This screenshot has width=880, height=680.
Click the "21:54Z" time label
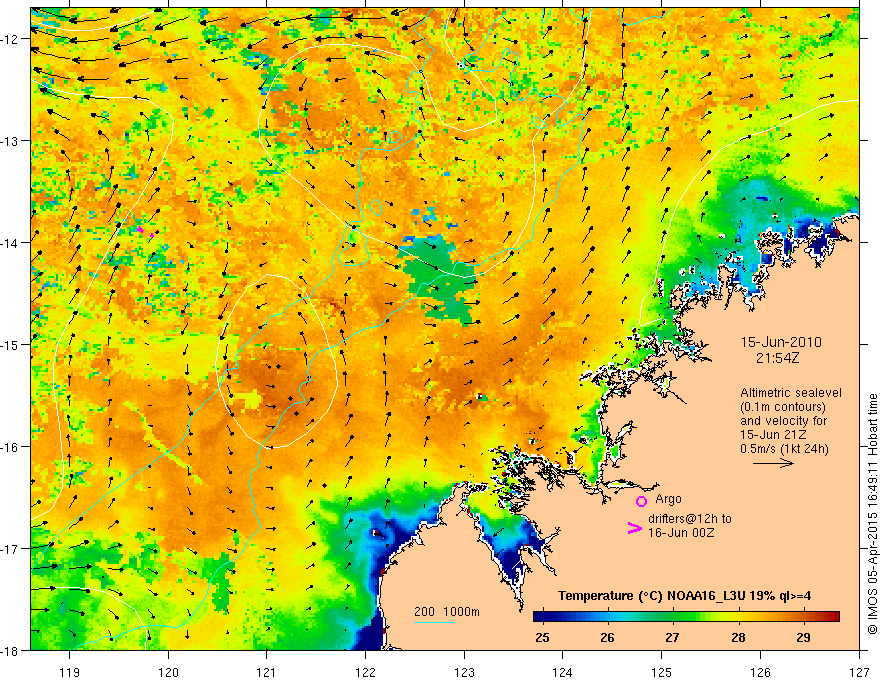coord(777,357)
